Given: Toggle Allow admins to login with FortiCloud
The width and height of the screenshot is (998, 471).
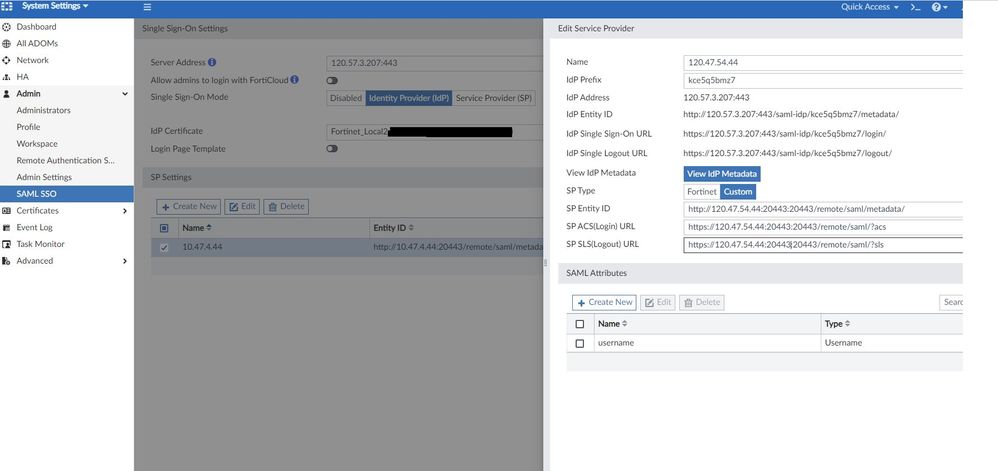Looking at the screenshot, I should coord(332,81).
